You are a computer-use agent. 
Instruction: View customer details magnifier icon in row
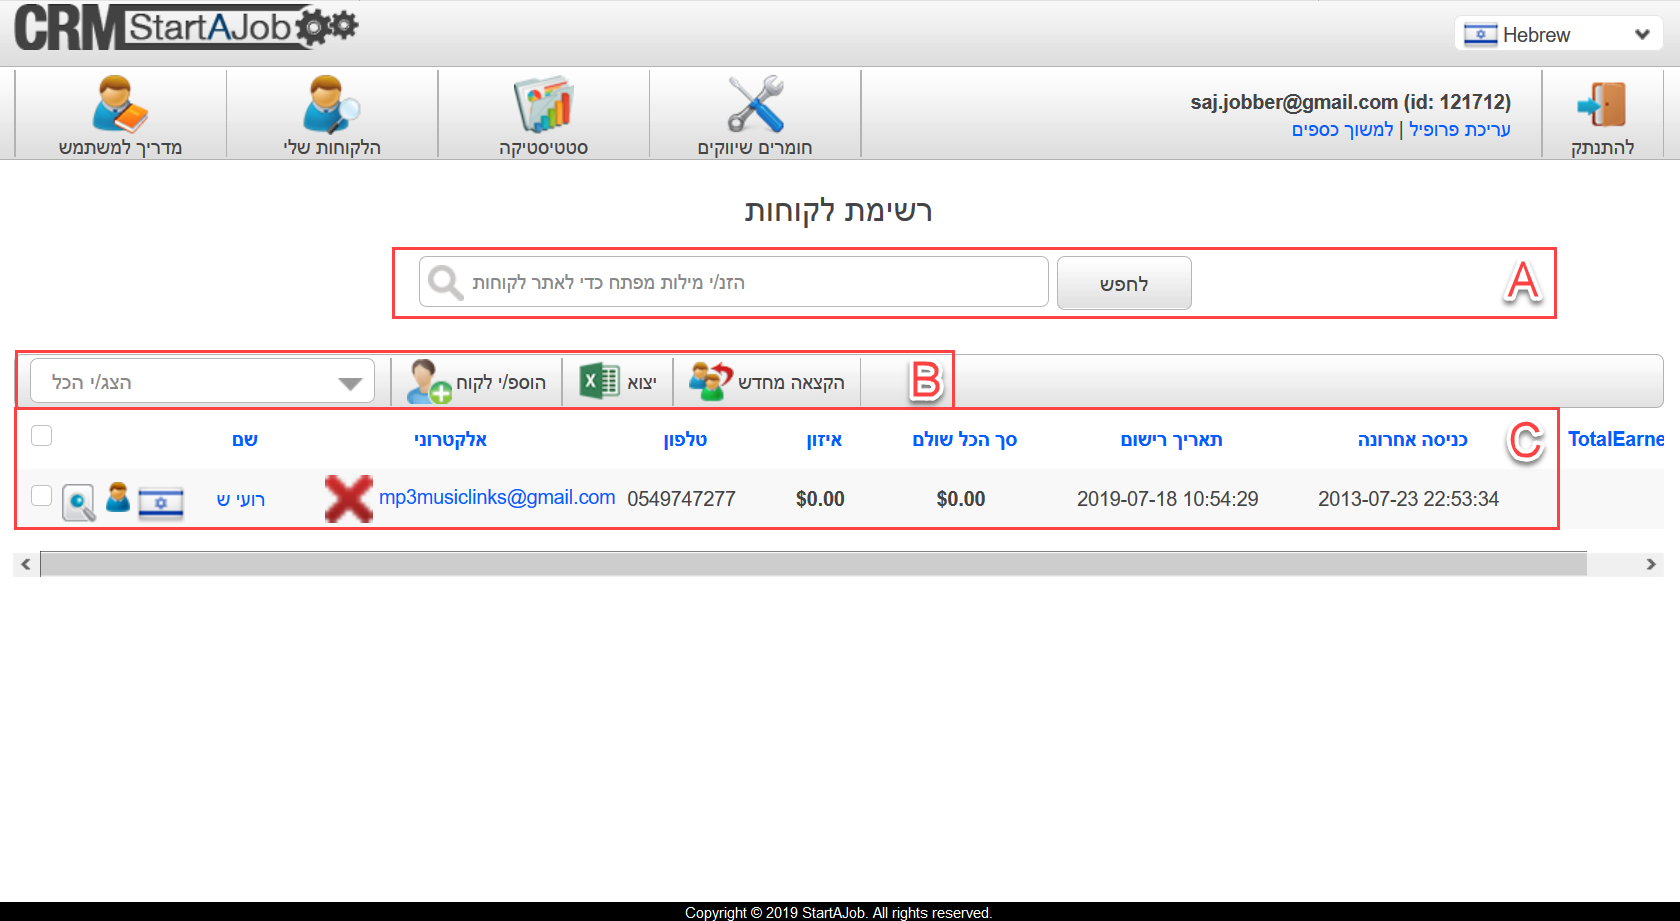[79, 502]
